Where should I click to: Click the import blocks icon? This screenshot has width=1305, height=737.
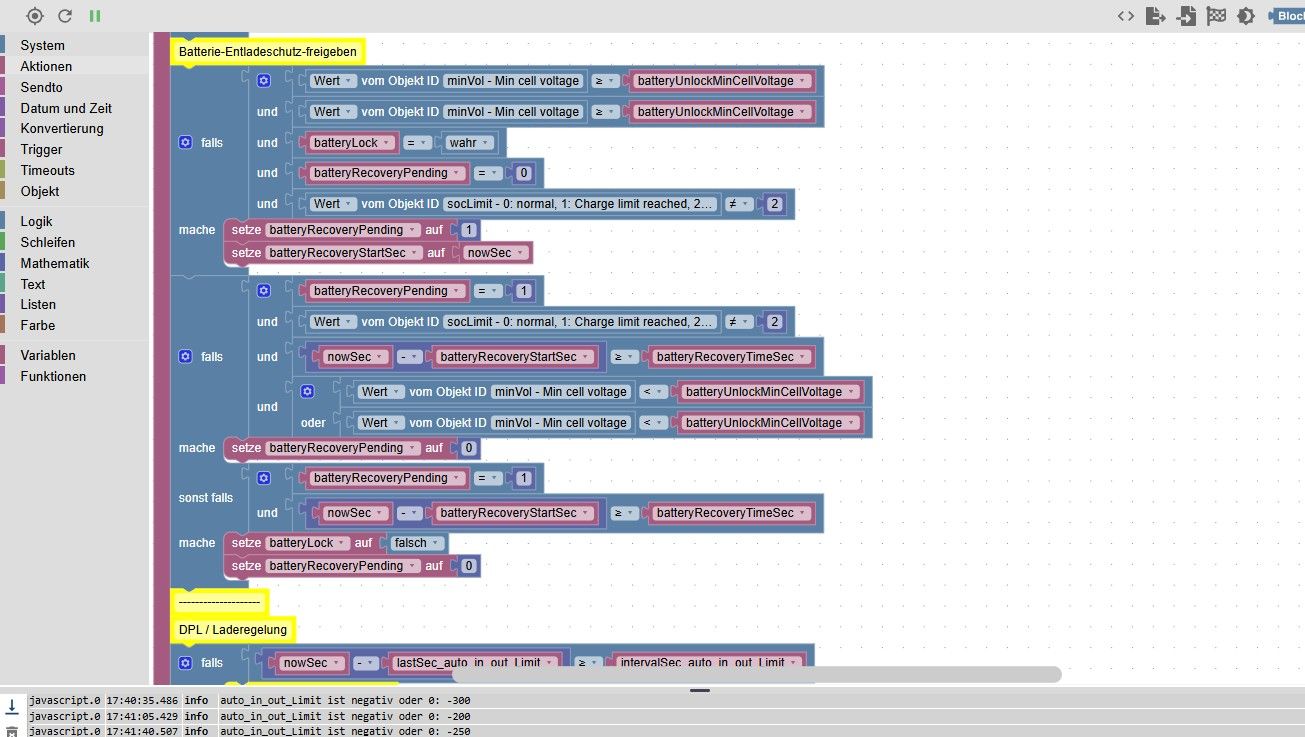click(1186, 16)
